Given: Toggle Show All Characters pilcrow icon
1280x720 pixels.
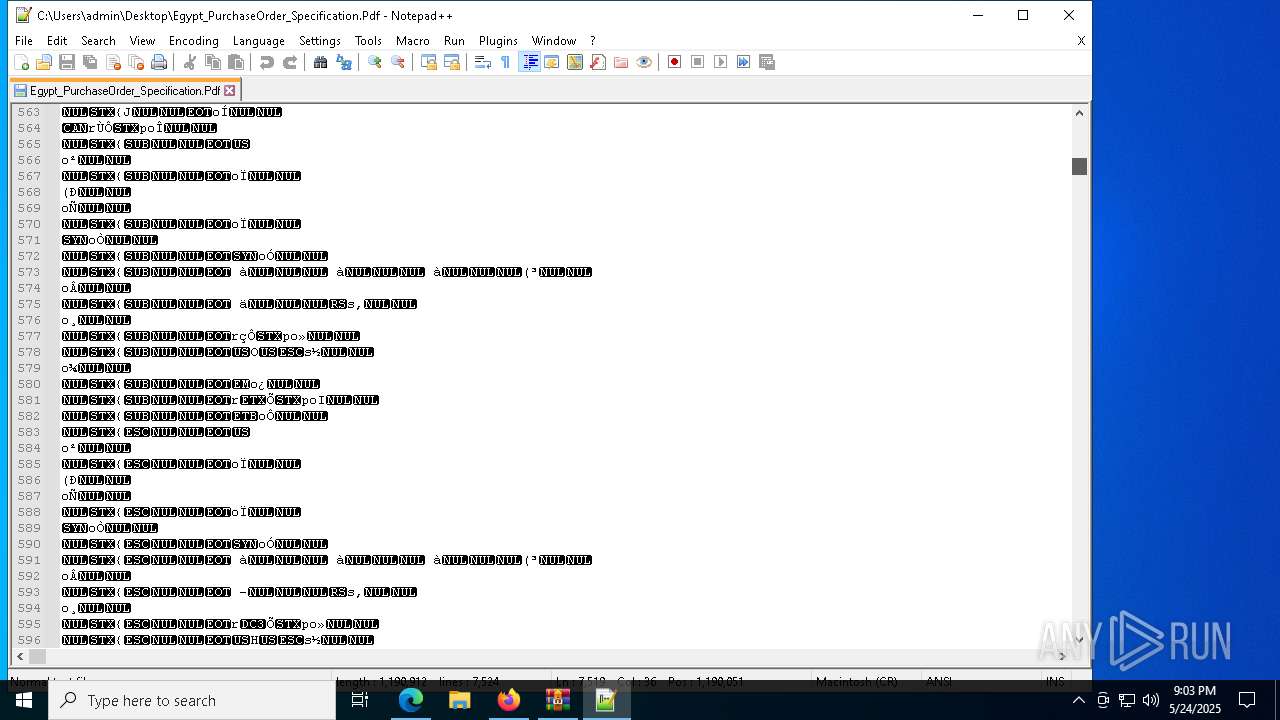Looking at the screenshot, I should tap(506, 62).
